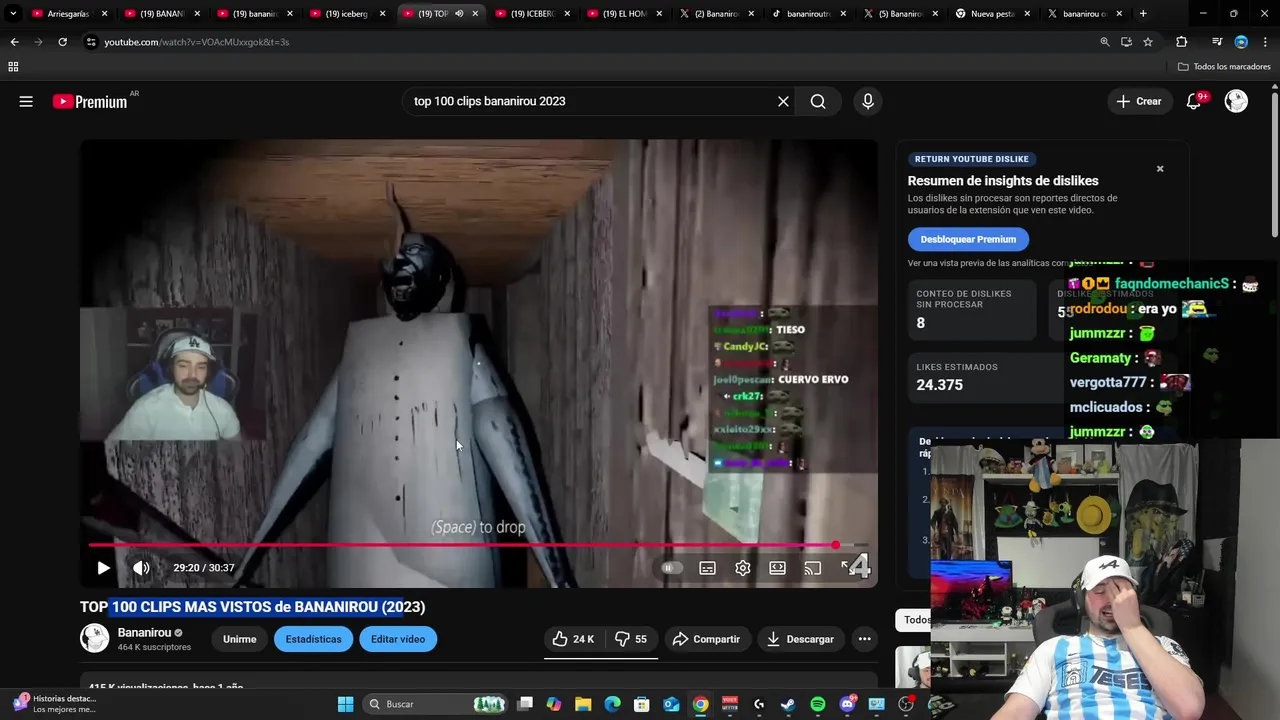Click the browser address bar URL
Screen dimensions: 1280x720
tap(197, 42)
